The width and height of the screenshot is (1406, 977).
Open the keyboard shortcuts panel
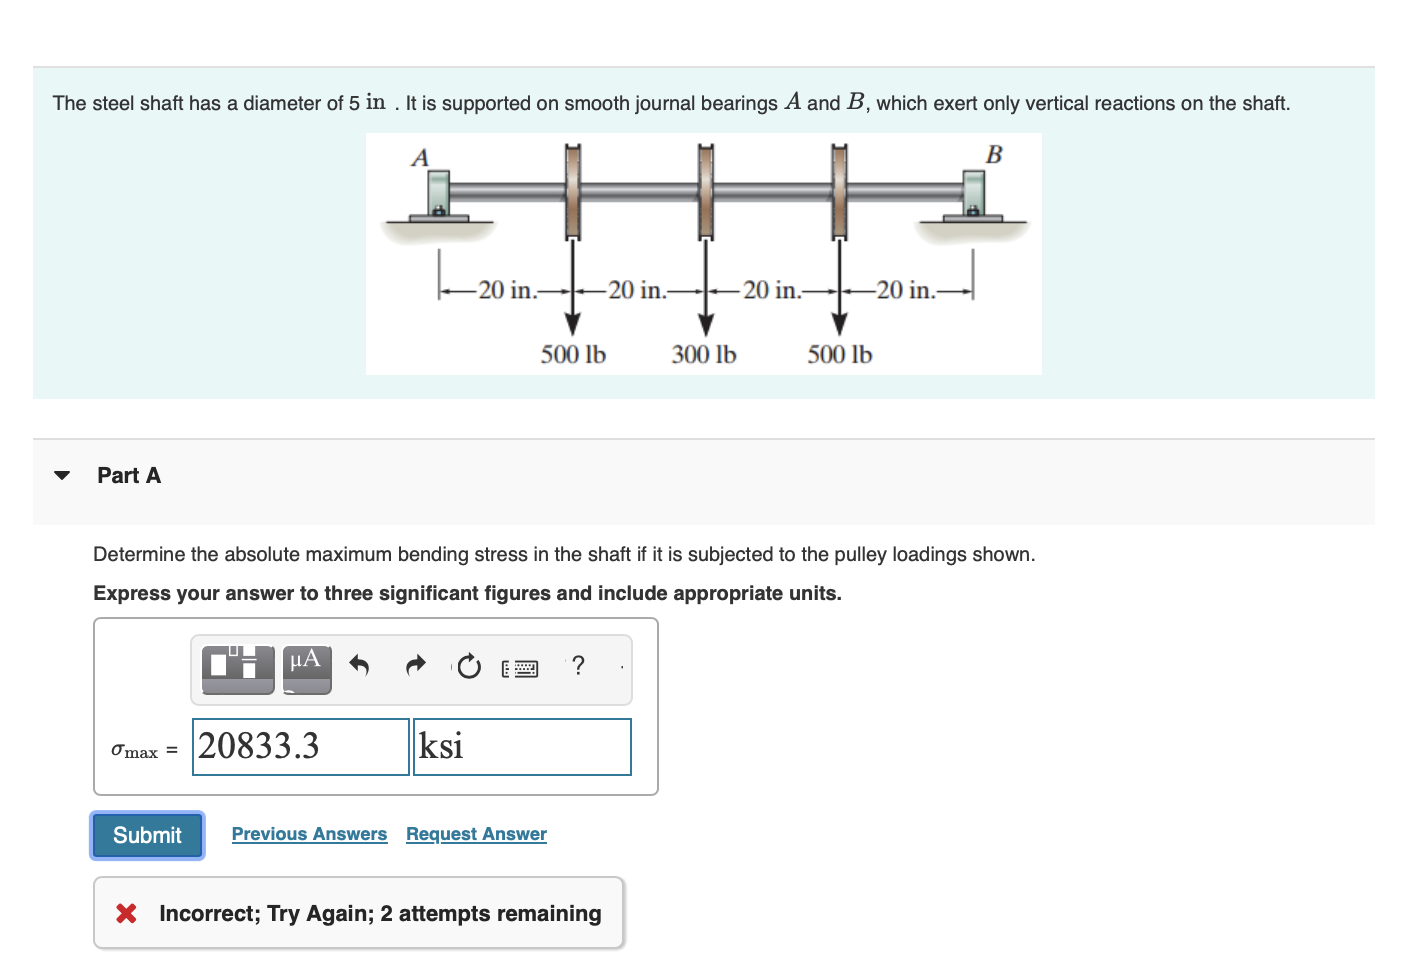coord(520,668)
